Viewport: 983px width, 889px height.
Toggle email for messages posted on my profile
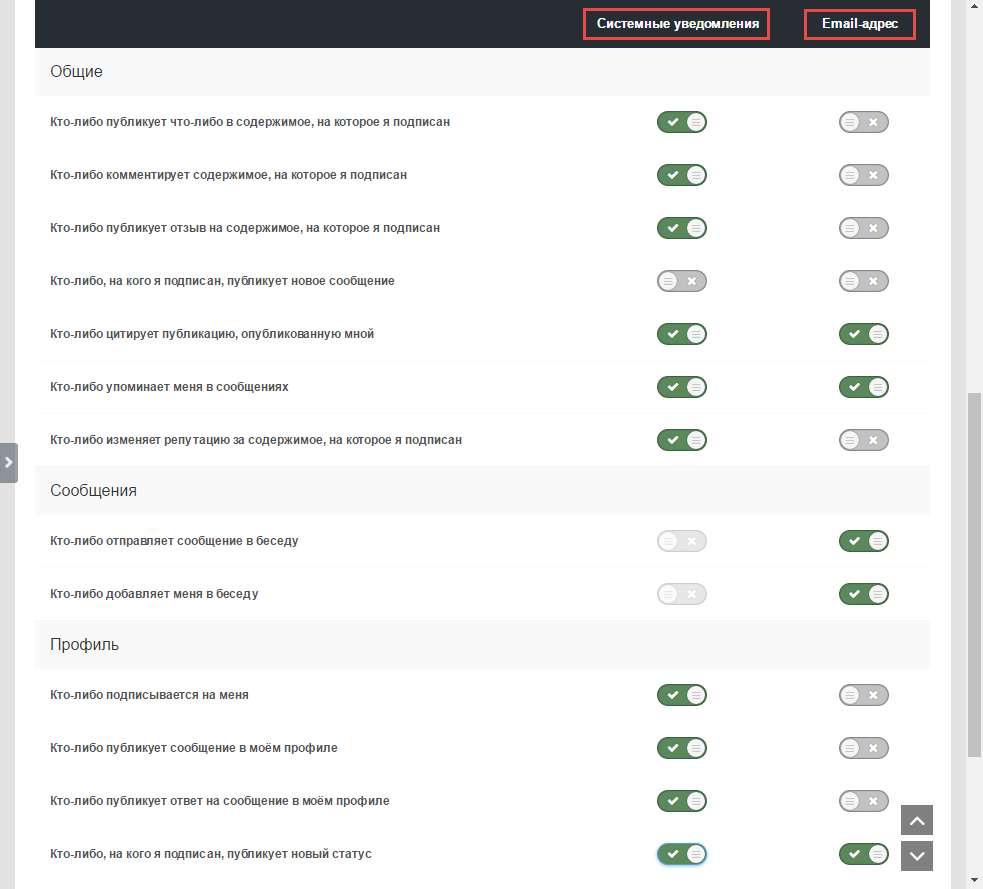tap(863, 748)
